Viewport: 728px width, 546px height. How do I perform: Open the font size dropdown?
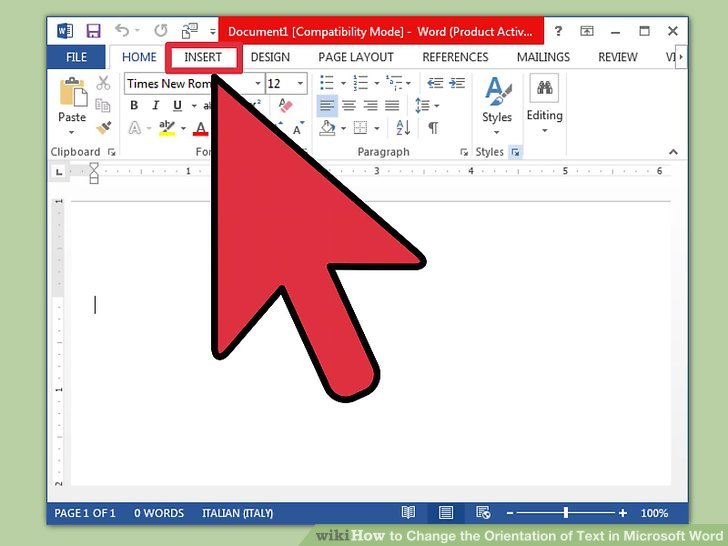302,84
